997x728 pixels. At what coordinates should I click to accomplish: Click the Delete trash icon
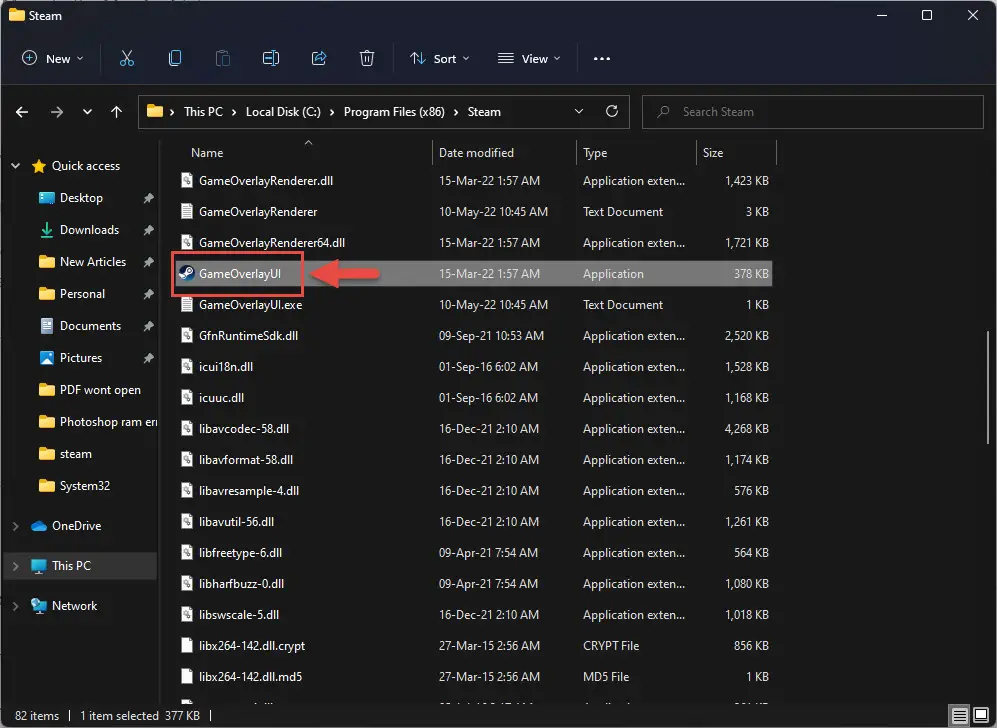[367, 58]
